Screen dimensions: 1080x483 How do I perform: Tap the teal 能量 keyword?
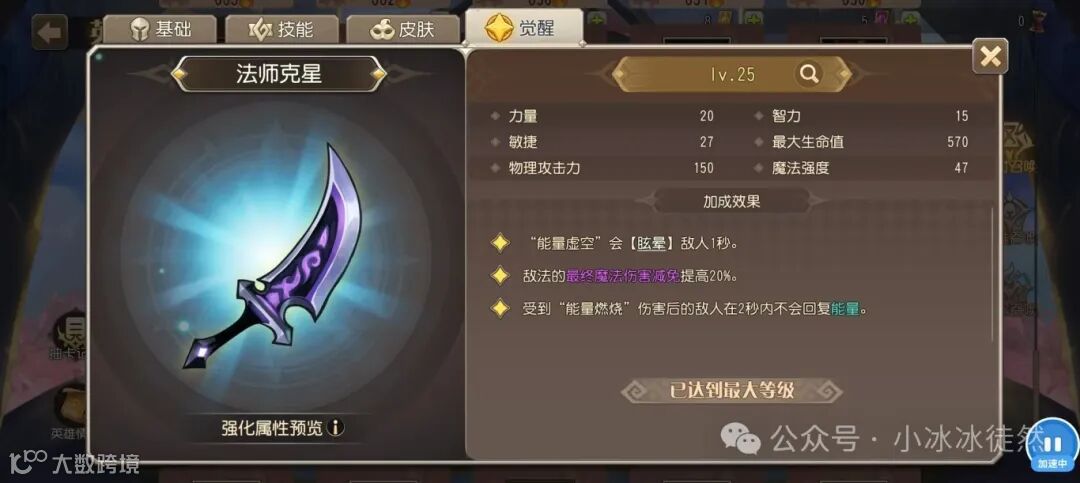point(845,309)
